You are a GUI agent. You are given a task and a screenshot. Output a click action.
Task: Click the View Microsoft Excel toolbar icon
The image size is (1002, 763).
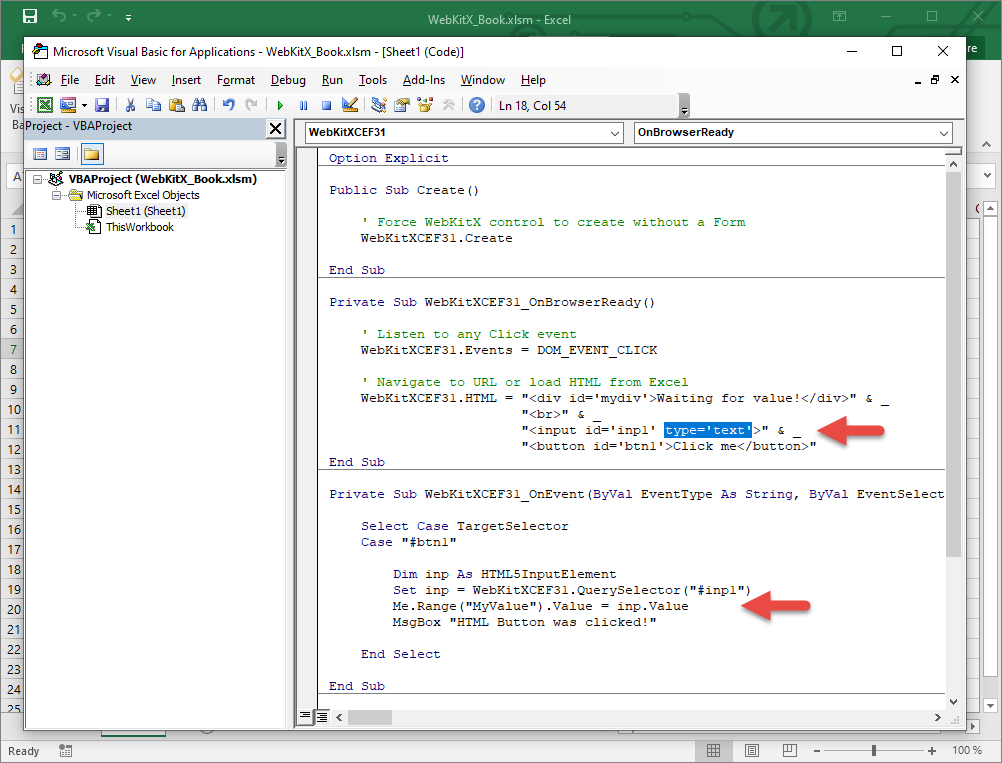(45, 105)
